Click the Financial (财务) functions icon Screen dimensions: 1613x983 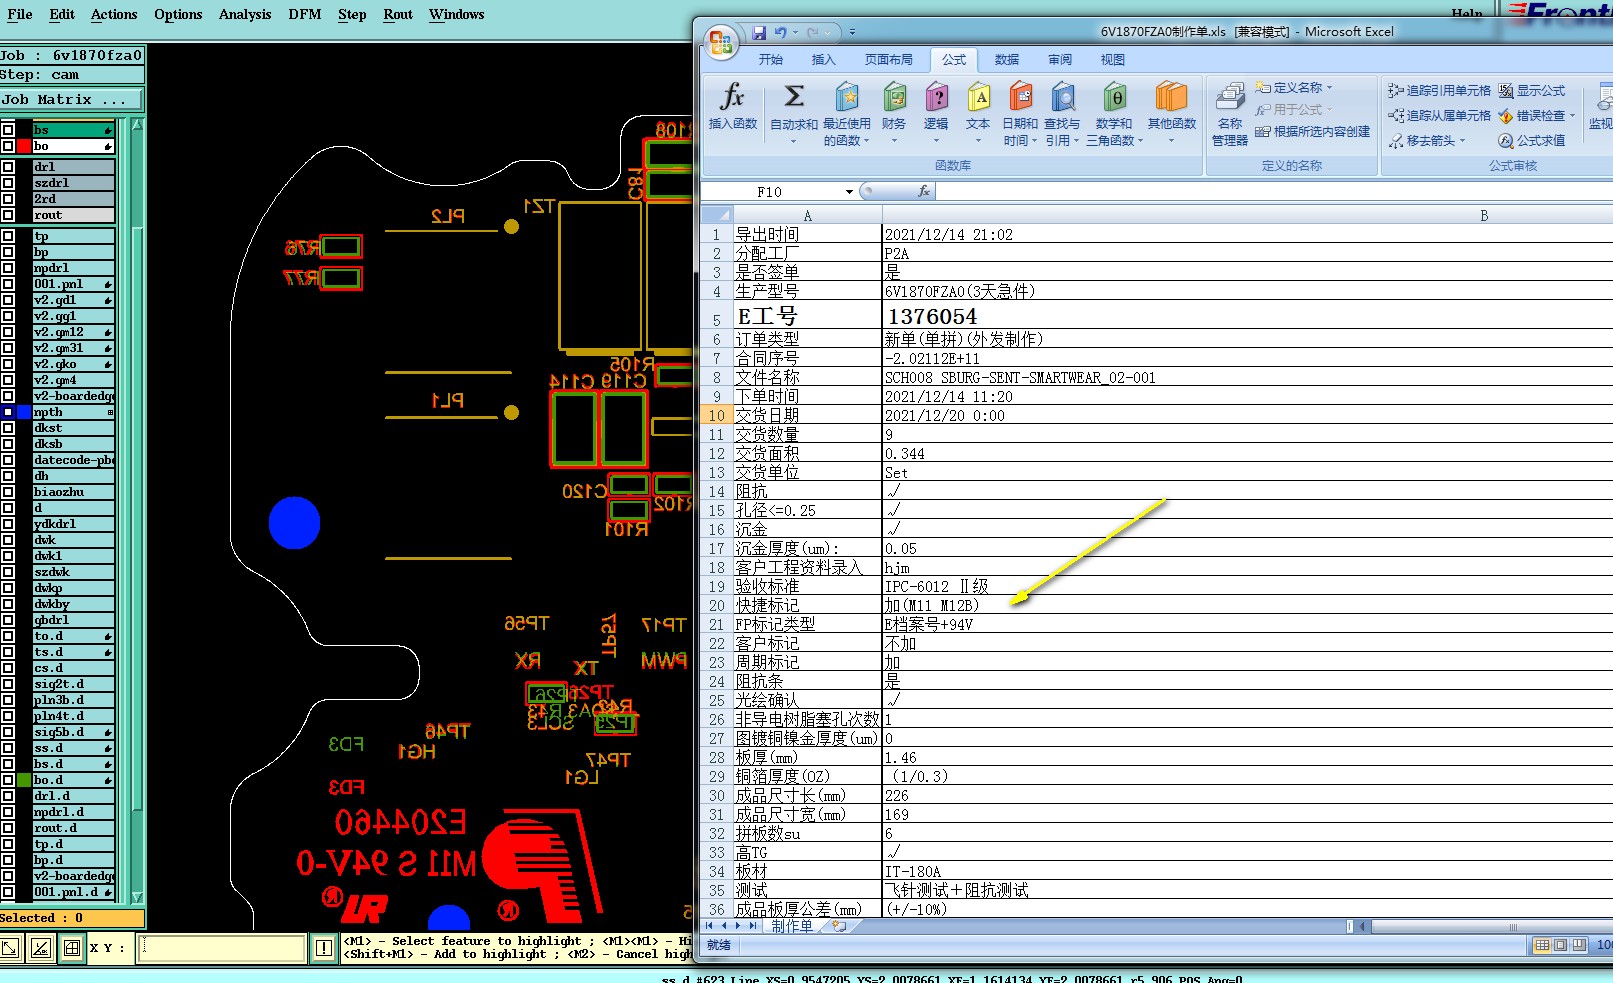coord(894,97)
